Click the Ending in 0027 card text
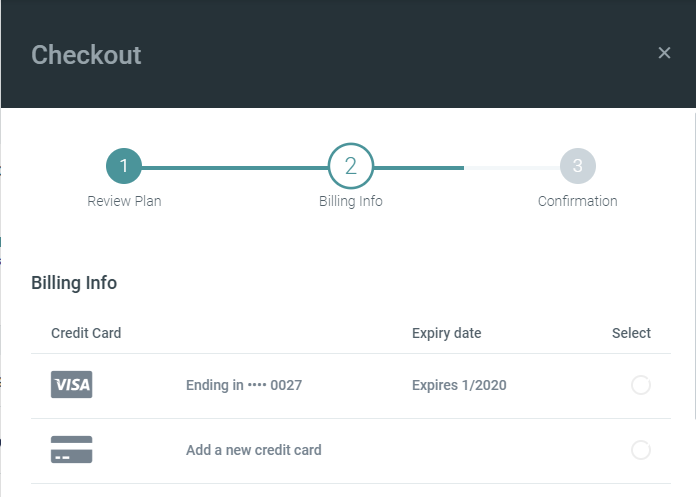Viewport: 696px width, 497px height. coord(244,385)
